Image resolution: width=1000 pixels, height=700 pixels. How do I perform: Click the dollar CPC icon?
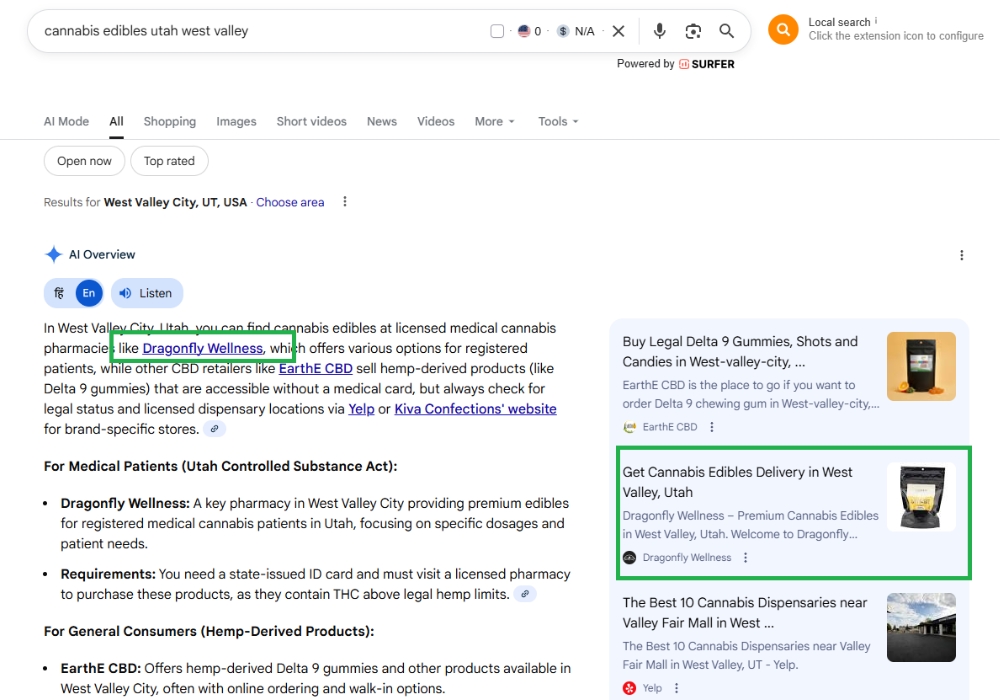[563, 31]
